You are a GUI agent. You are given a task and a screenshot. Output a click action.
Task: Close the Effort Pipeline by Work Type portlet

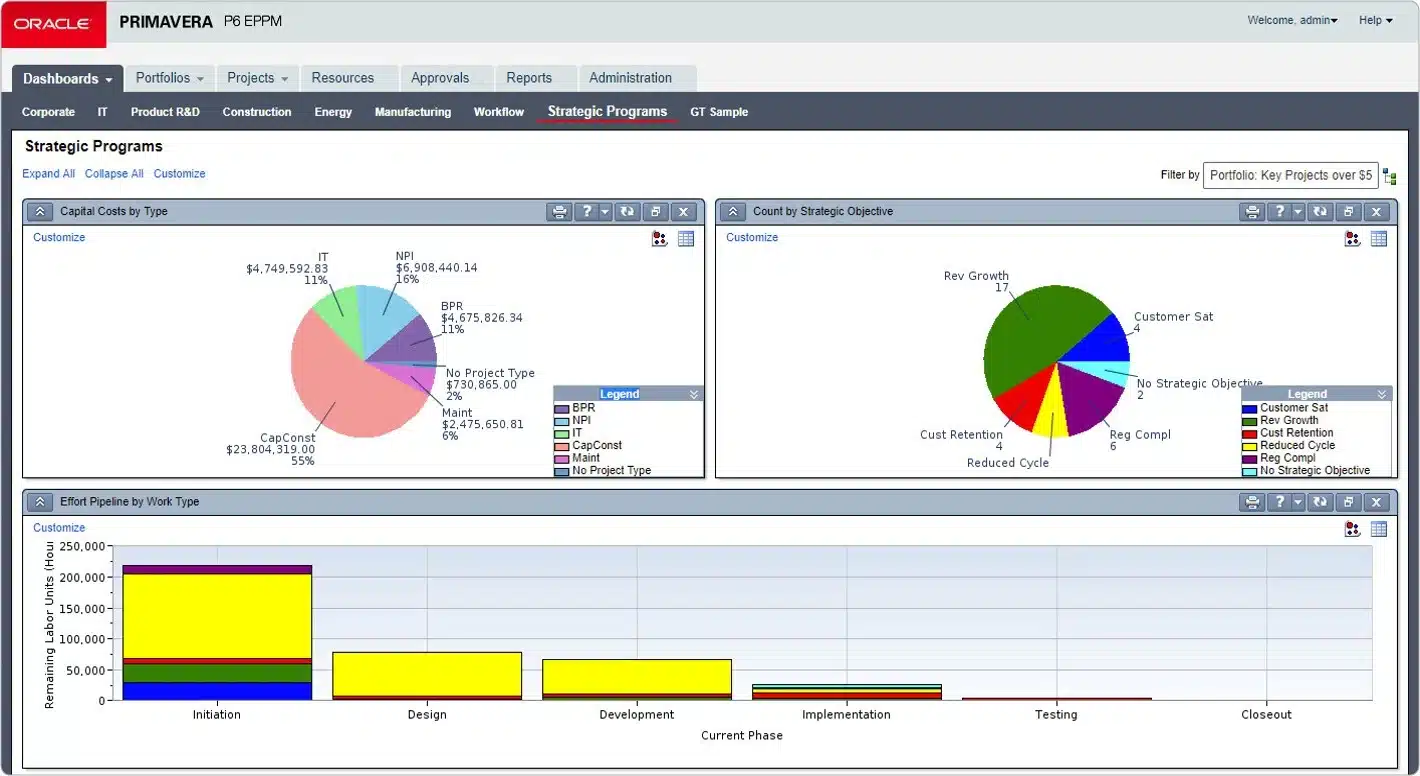click(x=1376, y=502)
